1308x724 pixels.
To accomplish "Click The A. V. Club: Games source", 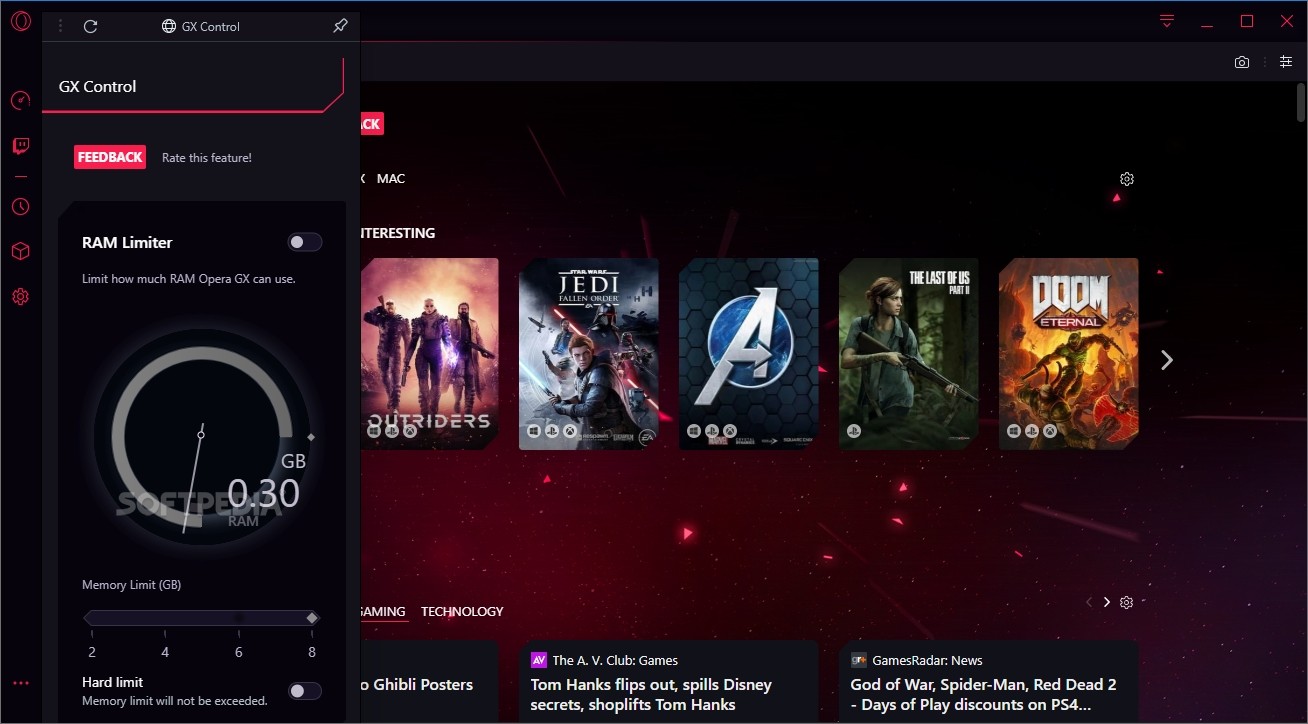I will 615,660.
